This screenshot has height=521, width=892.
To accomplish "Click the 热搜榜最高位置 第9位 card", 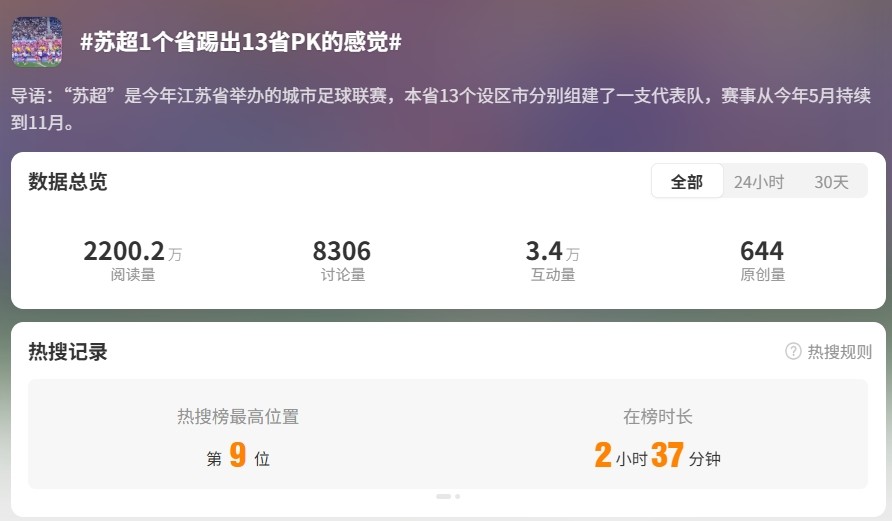I will [238, 435].
